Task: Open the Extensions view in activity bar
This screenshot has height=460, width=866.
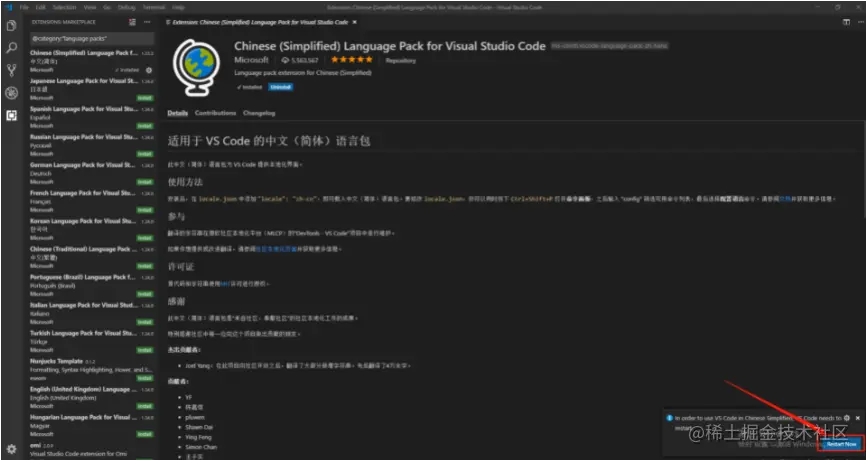Action: 11,115
